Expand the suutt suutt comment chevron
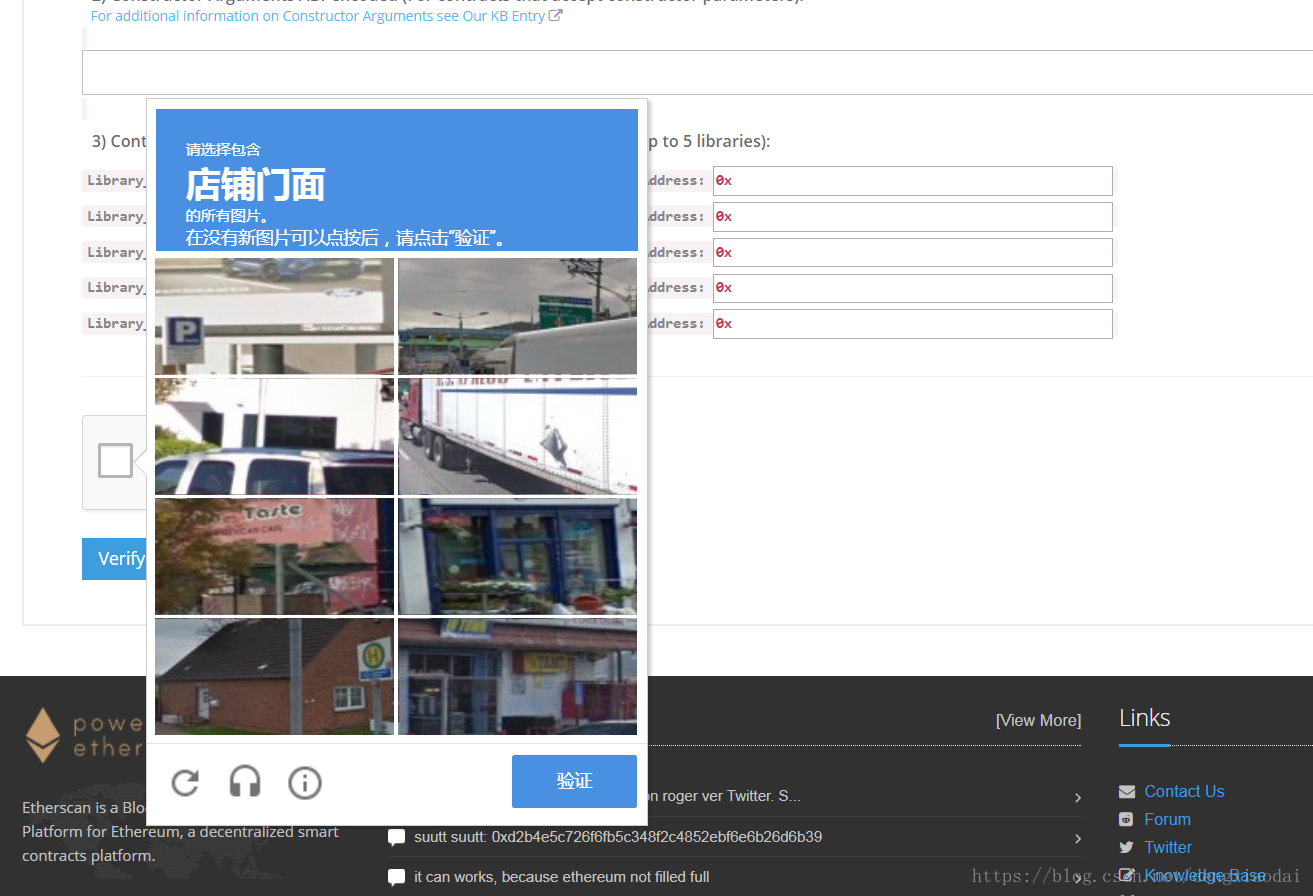The image size is (1313, 896). pyautogui.click(x=1077, y=838)
